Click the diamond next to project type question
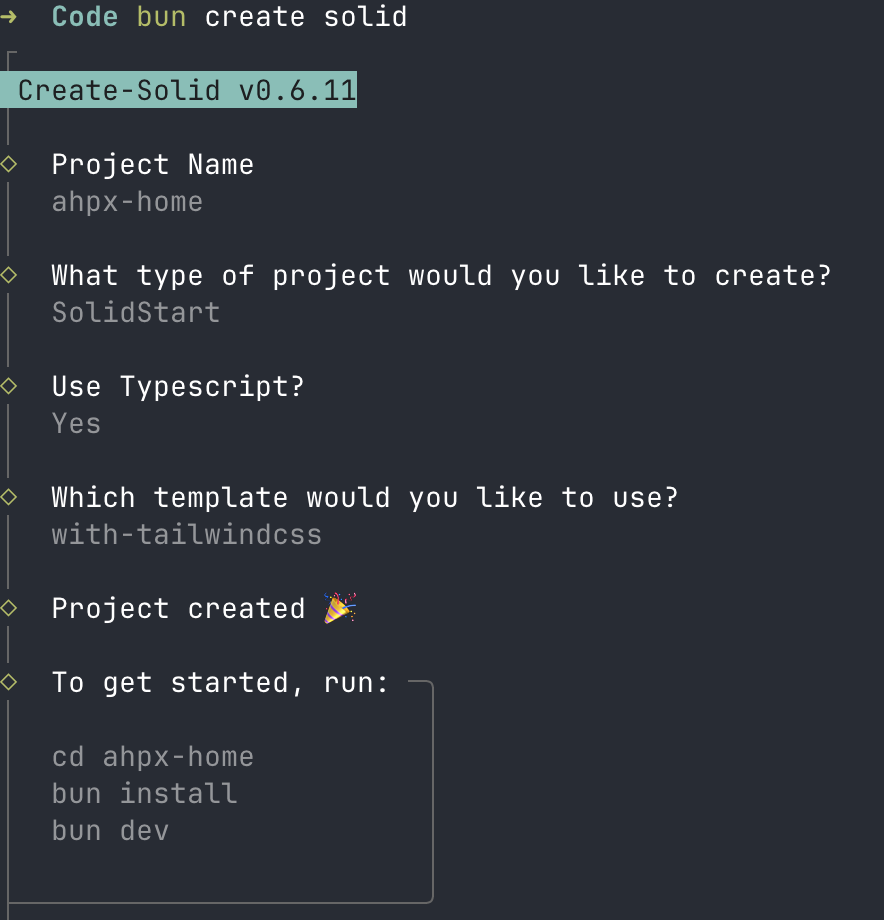The width and height of the screenshot is (884, 920). click(x=9, y=275)
